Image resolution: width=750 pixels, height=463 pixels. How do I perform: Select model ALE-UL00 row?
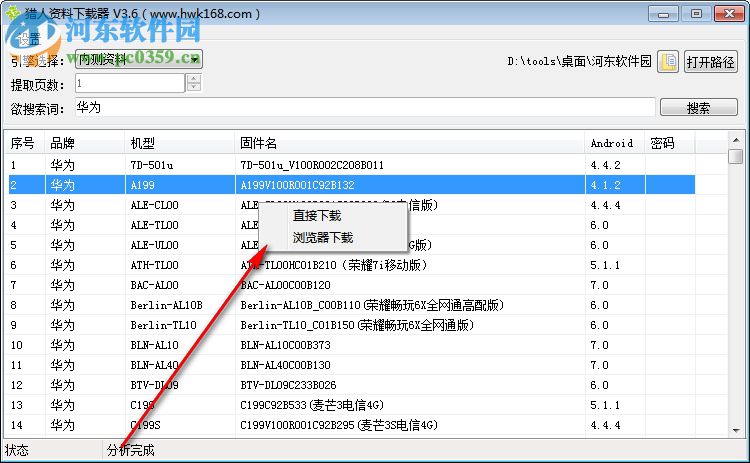352,245
